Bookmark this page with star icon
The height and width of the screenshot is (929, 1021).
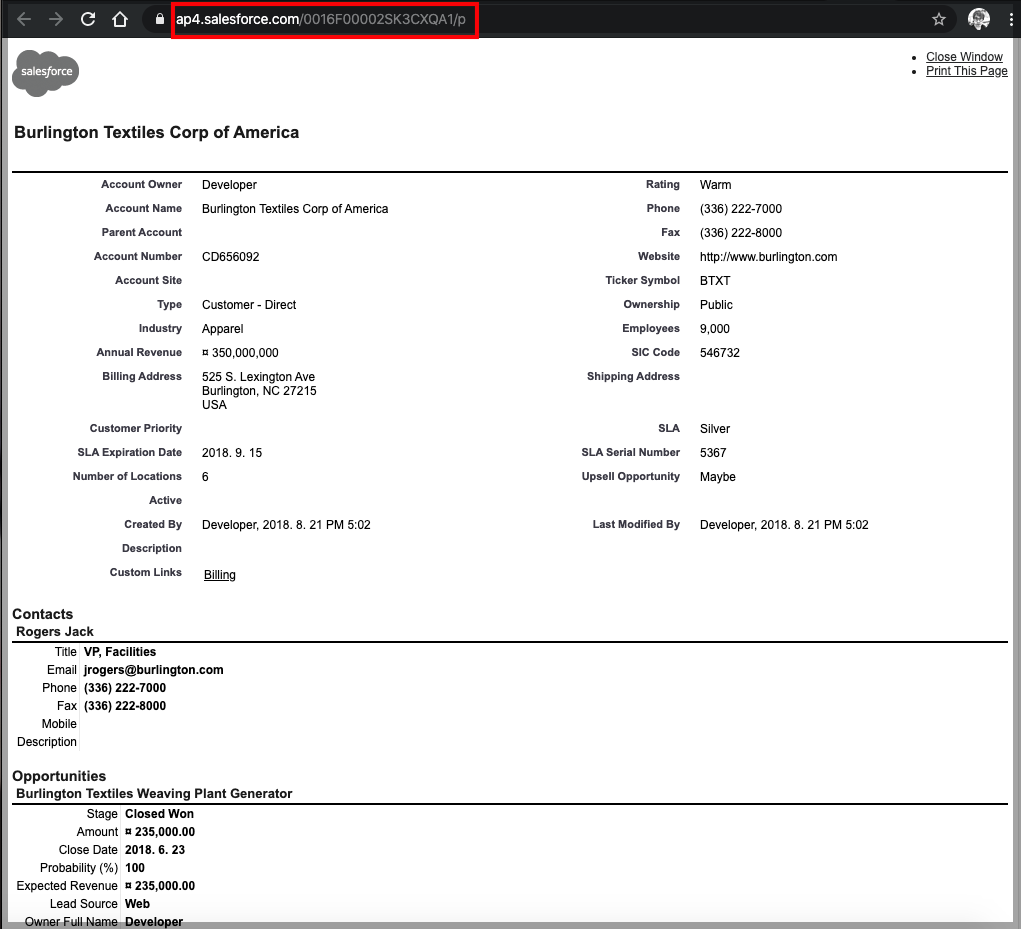point(938,20)
